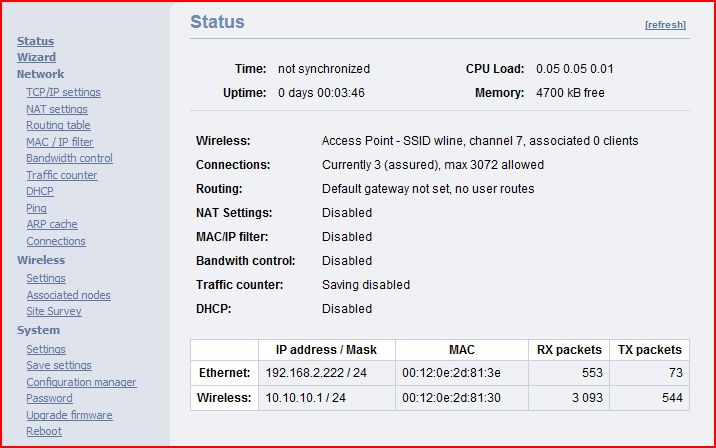Open Settings under the Wireless section
The width and height of the screenshot is (716, 448).
(46, 278)
